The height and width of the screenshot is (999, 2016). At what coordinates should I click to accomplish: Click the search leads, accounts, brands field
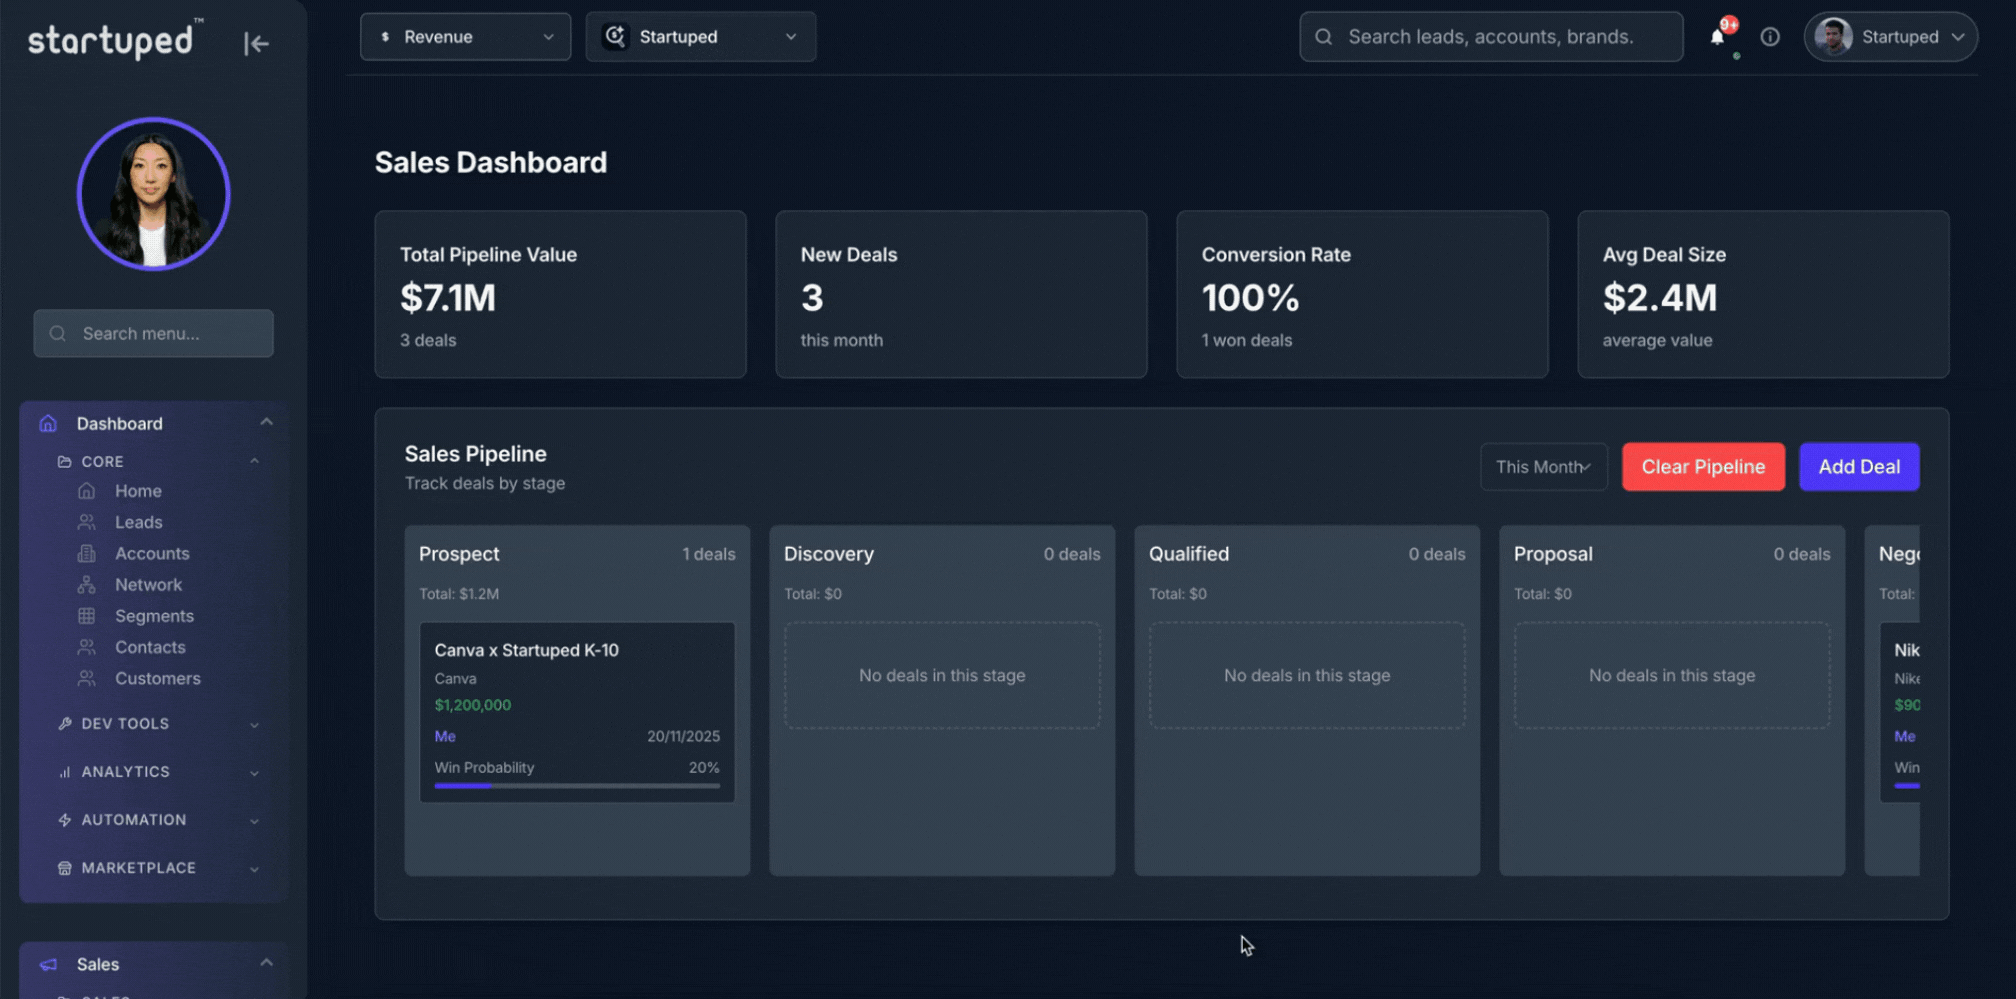coord(1490,36)
